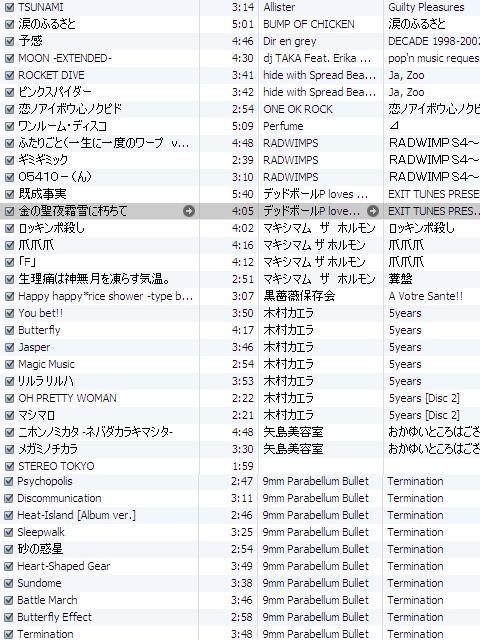Select the Butterfly track by 木村カエラ
The image size is (480, 640).
point(39,330)
